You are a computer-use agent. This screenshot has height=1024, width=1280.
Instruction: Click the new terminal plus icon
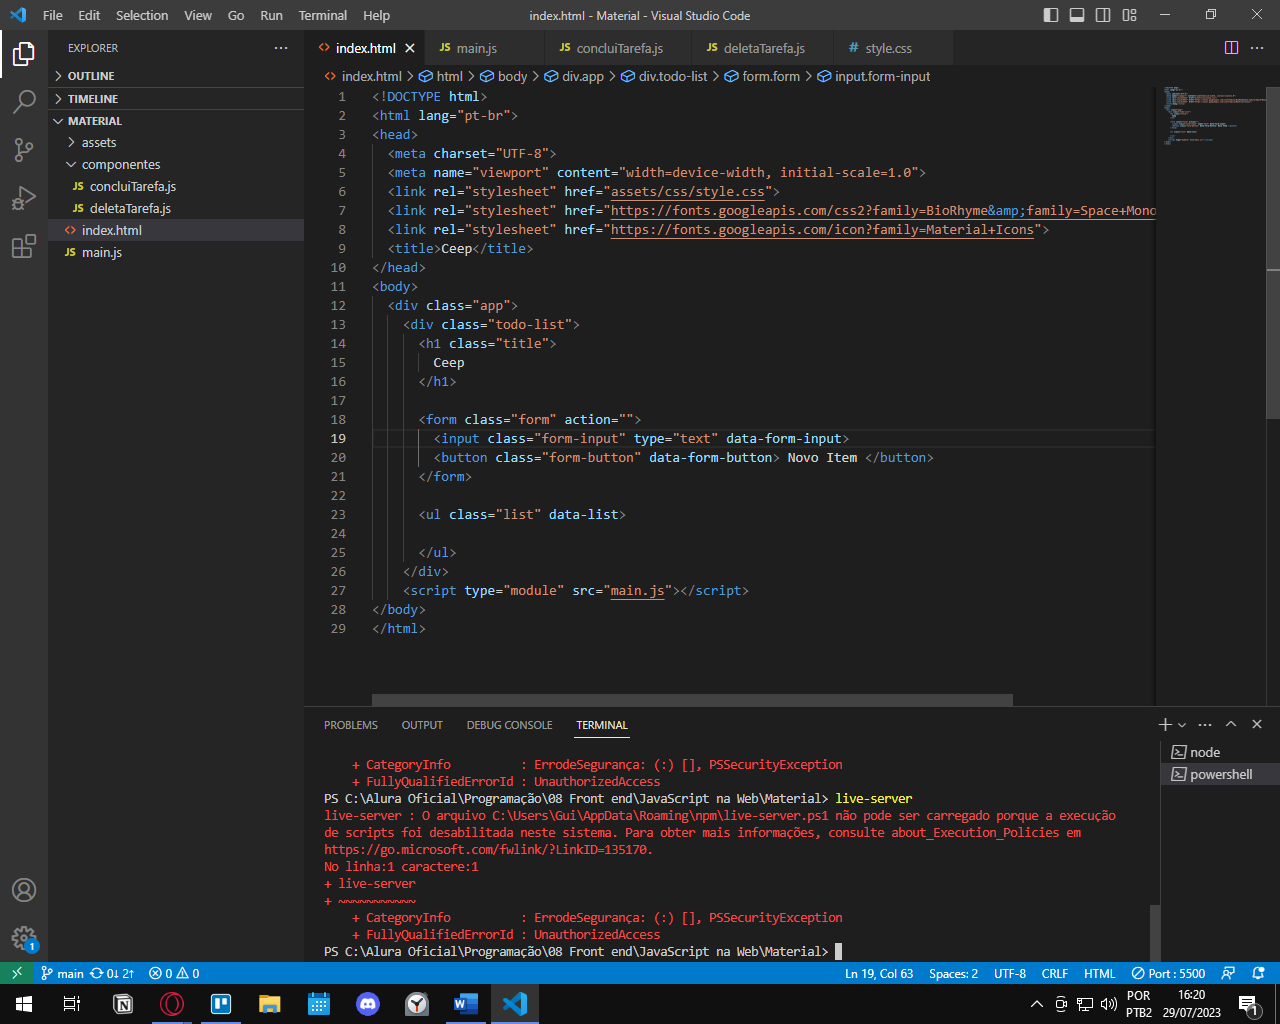pos(1165,724)
